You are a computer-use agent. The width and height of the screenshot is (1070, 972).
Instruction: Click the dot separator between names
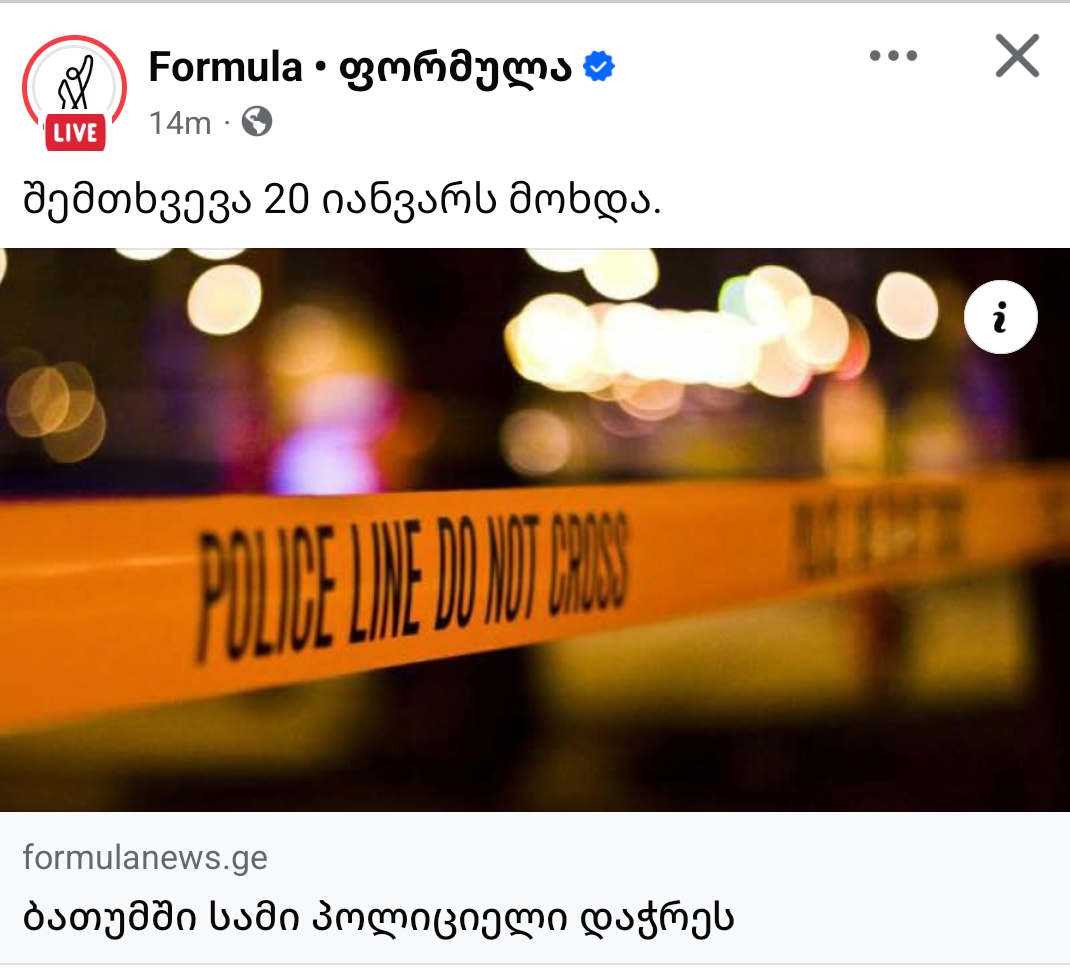320,68
